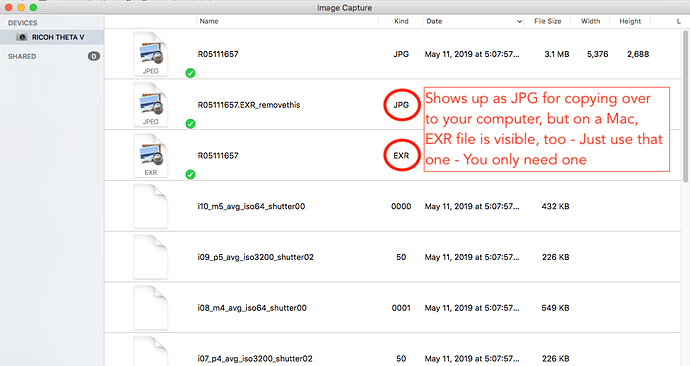Click kind value 50 for i07_p4 file
Screen dimensions: 690x366
pos(401,359)
